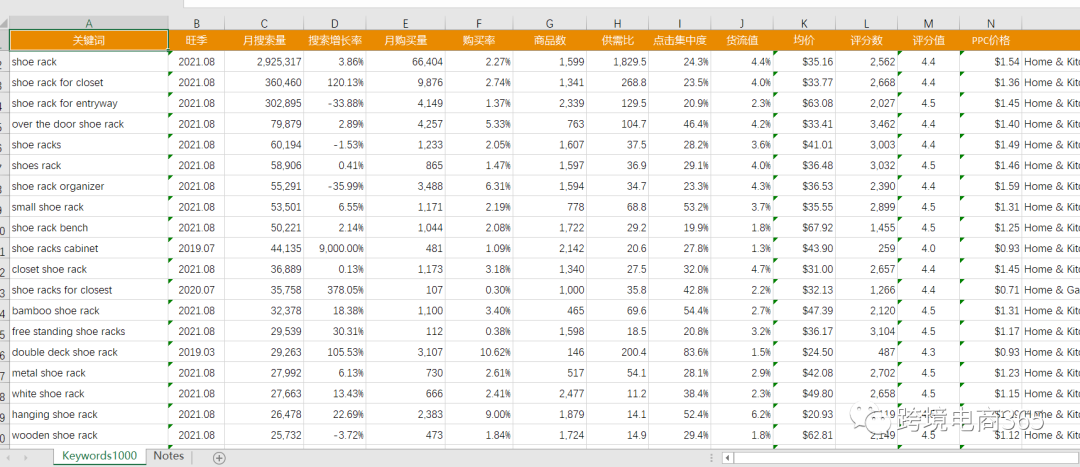The image size is (1080, 467).
Task: Click the 9,000.00% growth rate cell
Action: 335,249
